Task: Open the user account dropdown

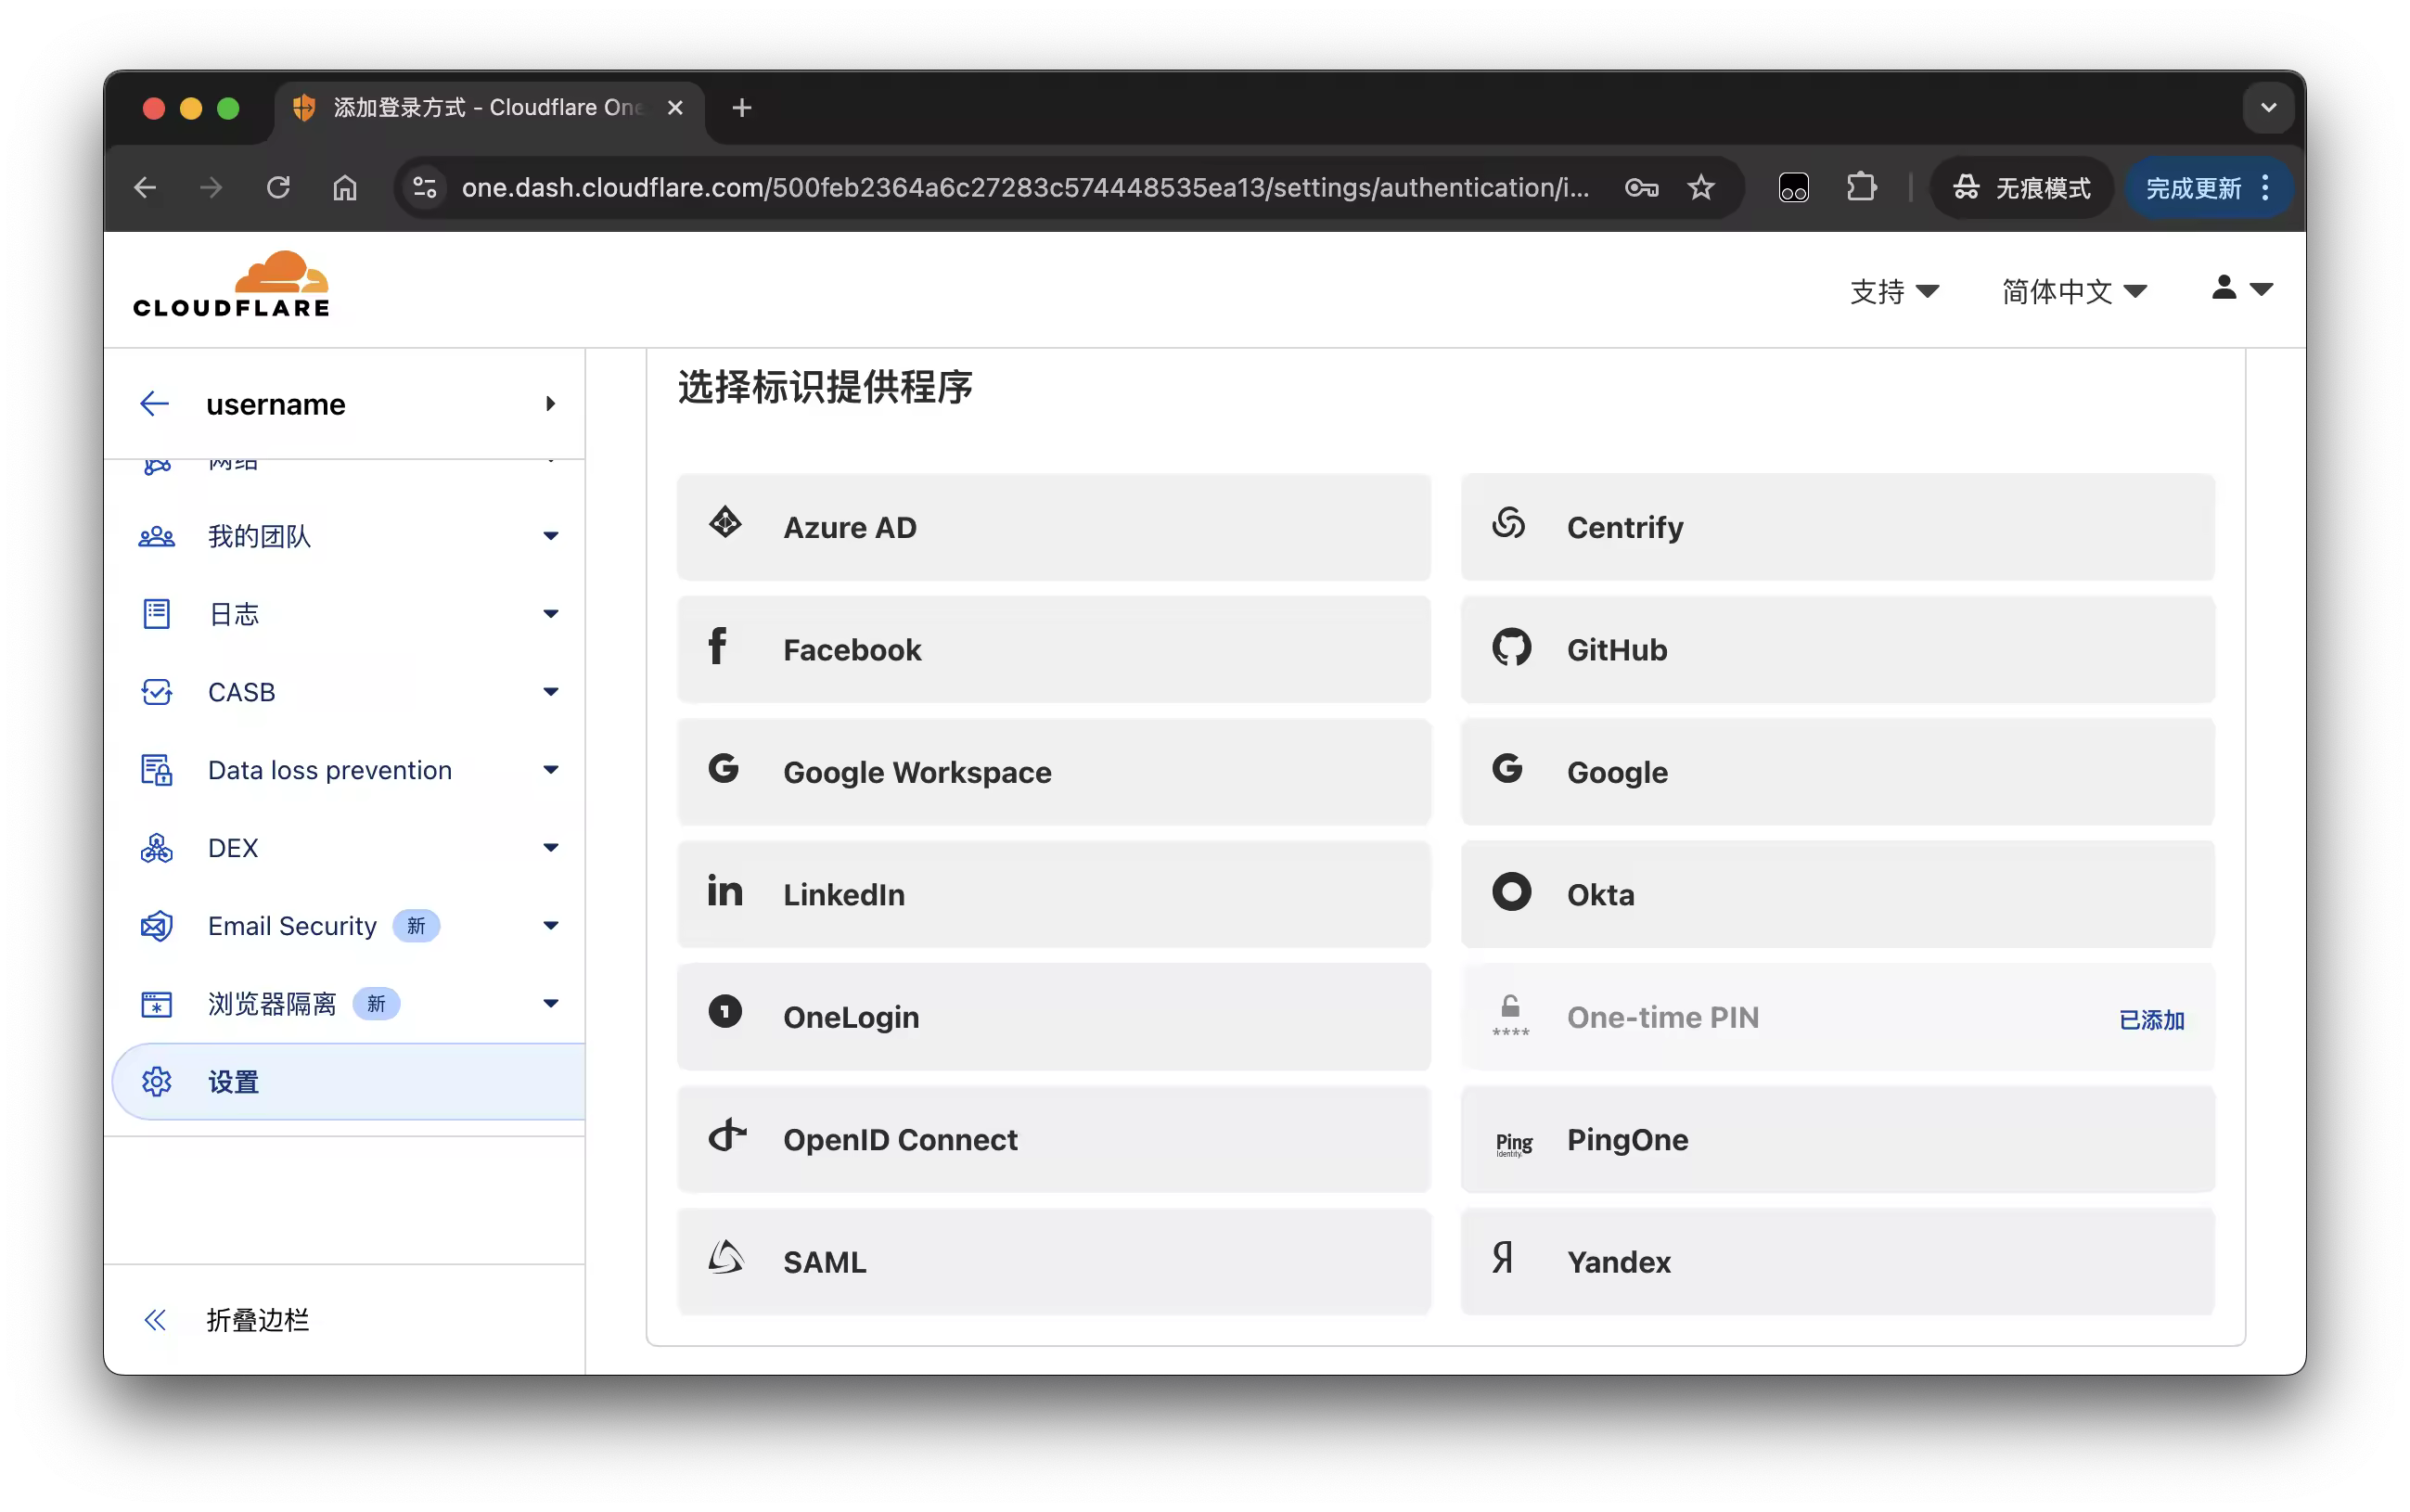Action: tap(2241, 289)
